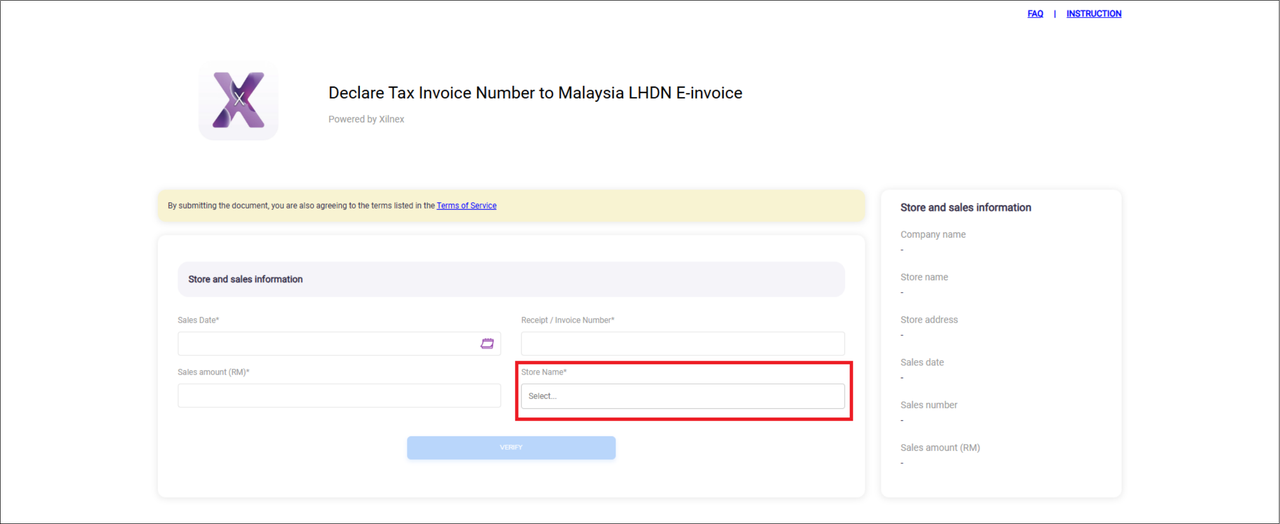
Task: Click the summary panel's Store and sales information heading
Action: 965,208
